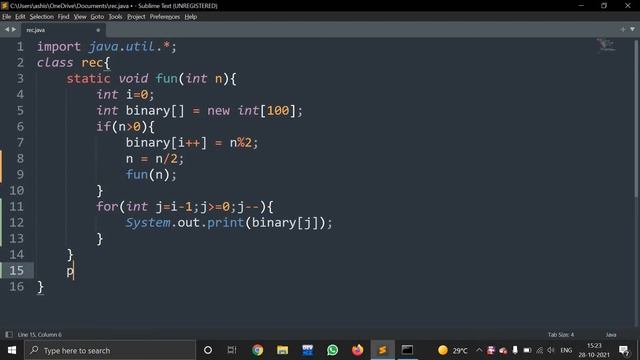The height and width of the screenshot is (360, 640).
Task: Click on the class rec declaration
Action: [73, 63]
